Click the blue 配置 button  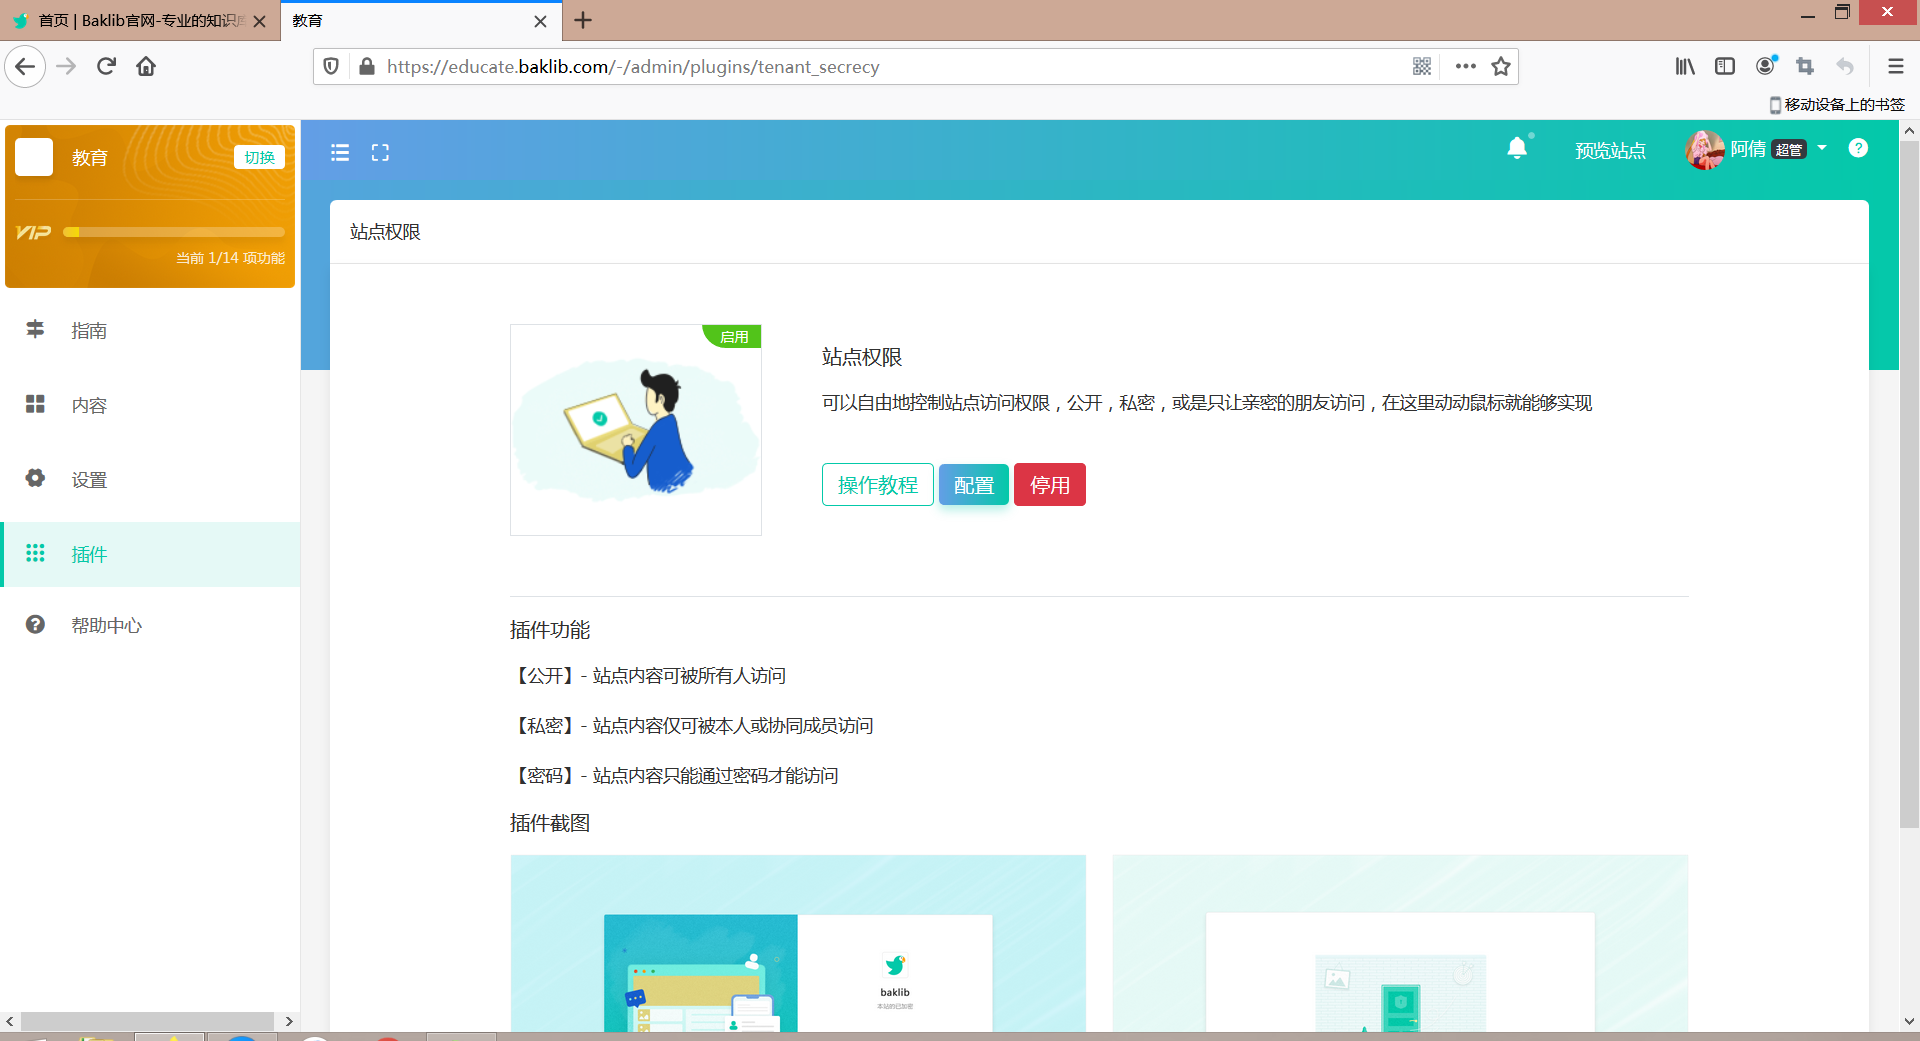tap(973, 485)
